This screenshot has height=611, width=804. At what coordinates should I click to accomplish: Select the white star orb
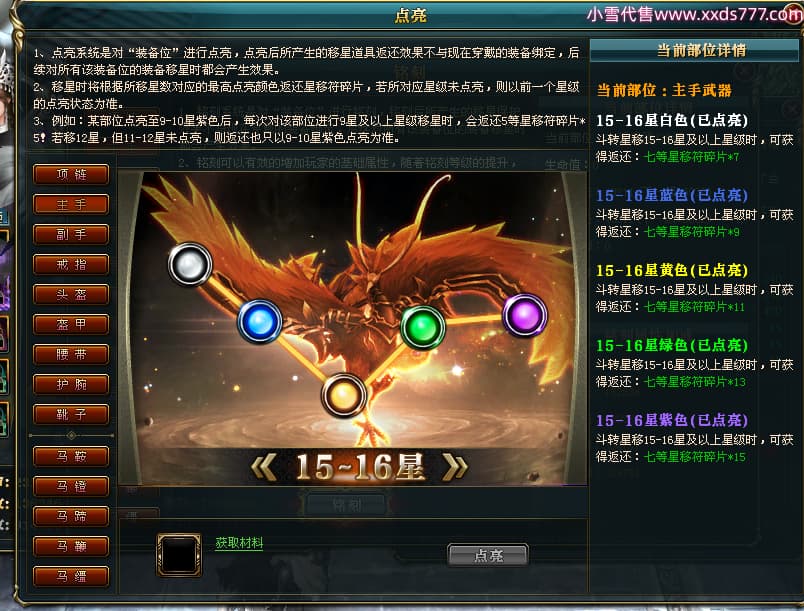(x=190, y=264)
